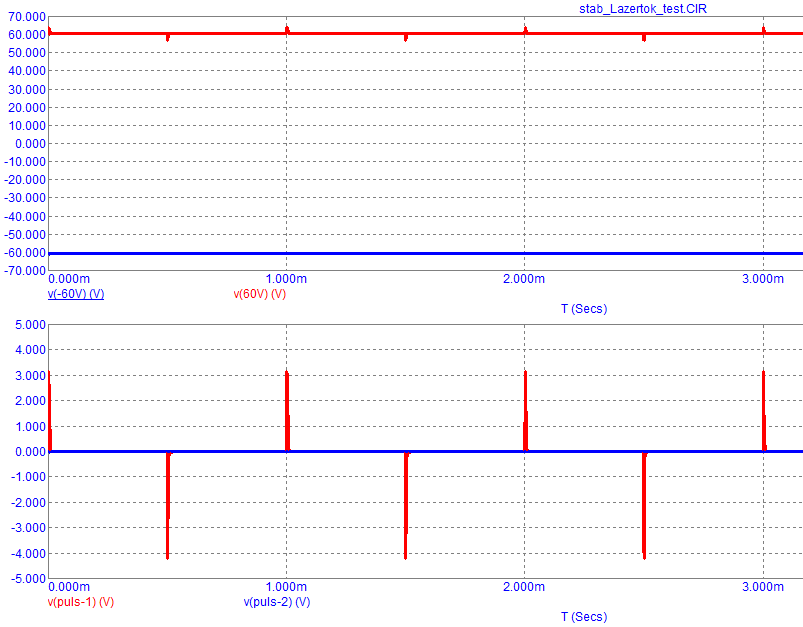Click the lower plot 0.000m time label
The height and width of the screenshot is (627, 803).
[x=69, y=587]
